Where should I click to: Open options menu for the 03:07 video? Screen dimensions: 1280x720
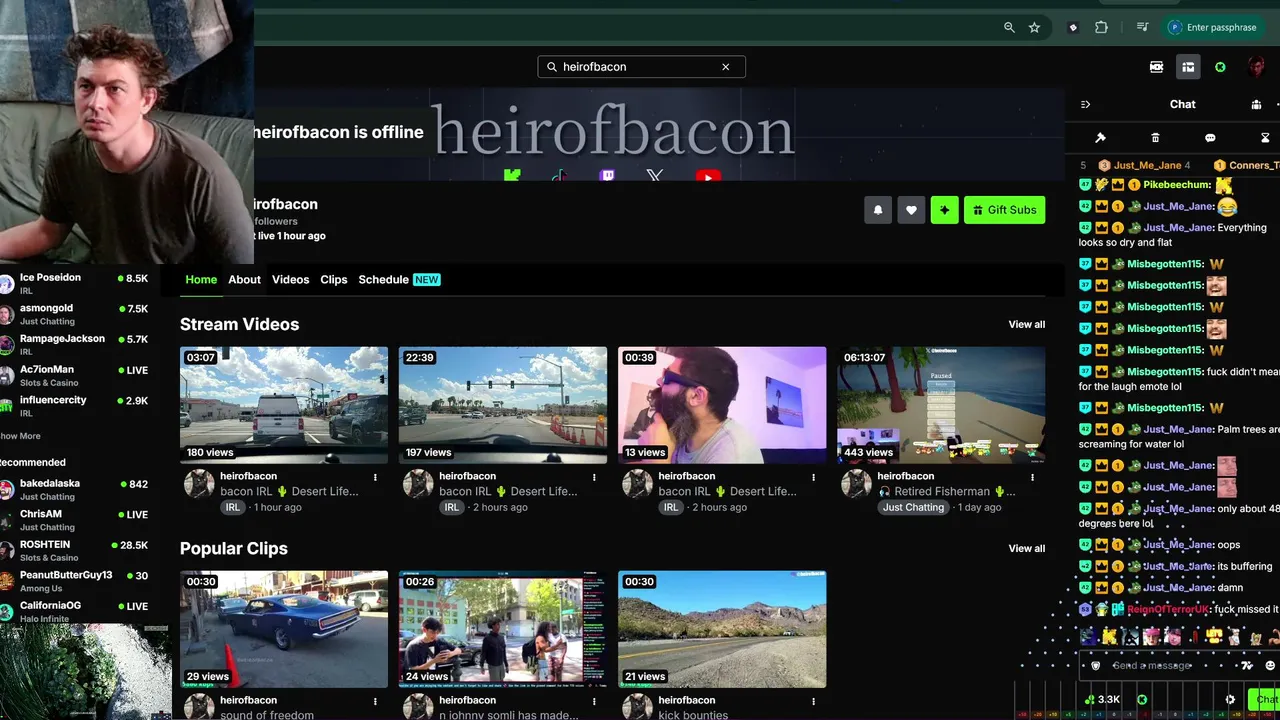click(x=376, y=477)
